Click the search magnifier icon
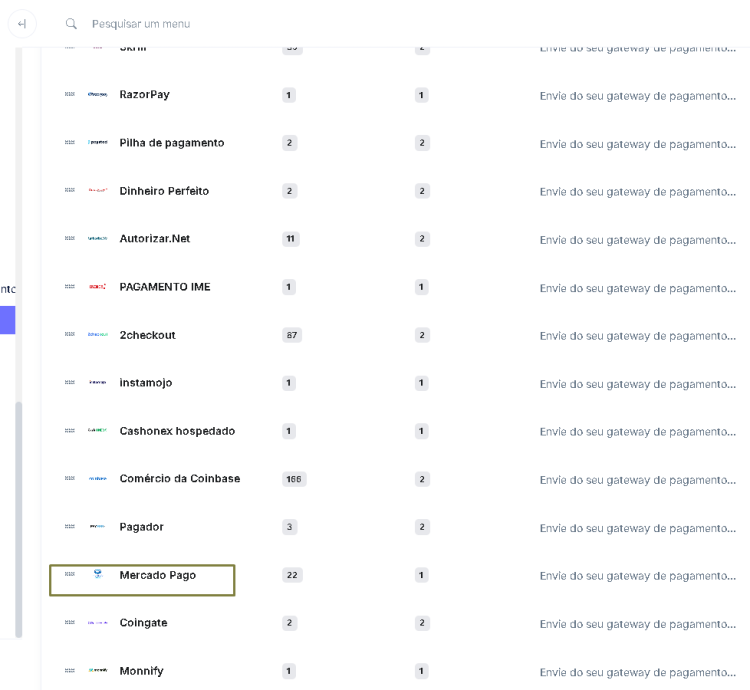 coord(71,23)
